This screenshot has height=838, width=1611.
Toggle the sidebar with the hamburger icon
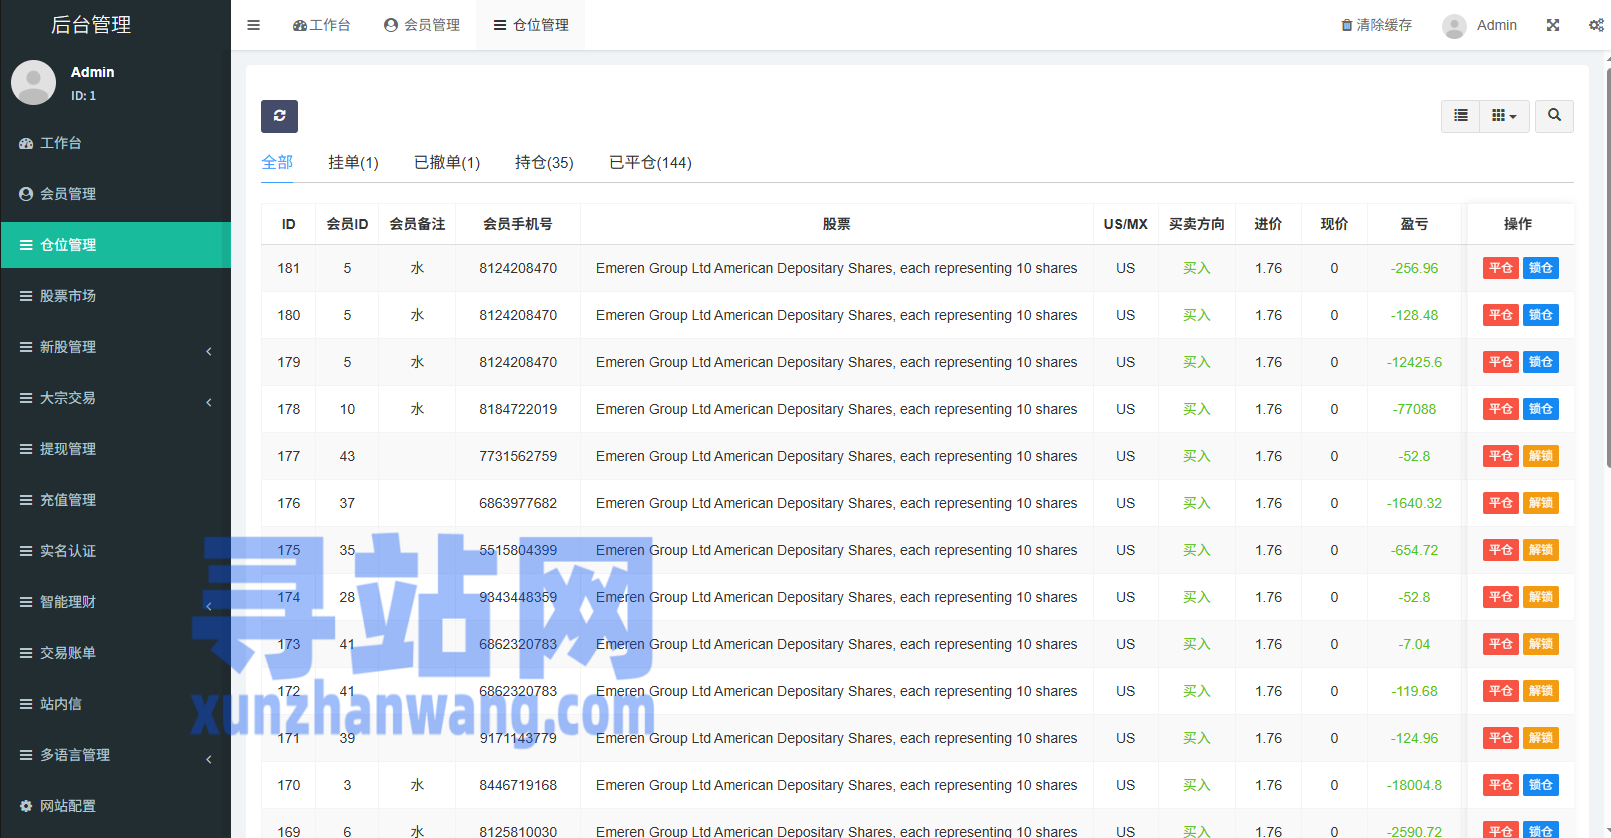click(x=254, y=25)
